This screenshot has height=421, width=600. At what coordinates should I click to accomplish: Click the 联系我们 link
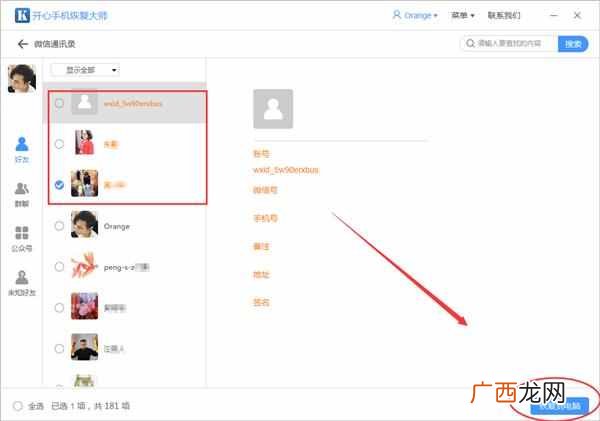point(504,15)
